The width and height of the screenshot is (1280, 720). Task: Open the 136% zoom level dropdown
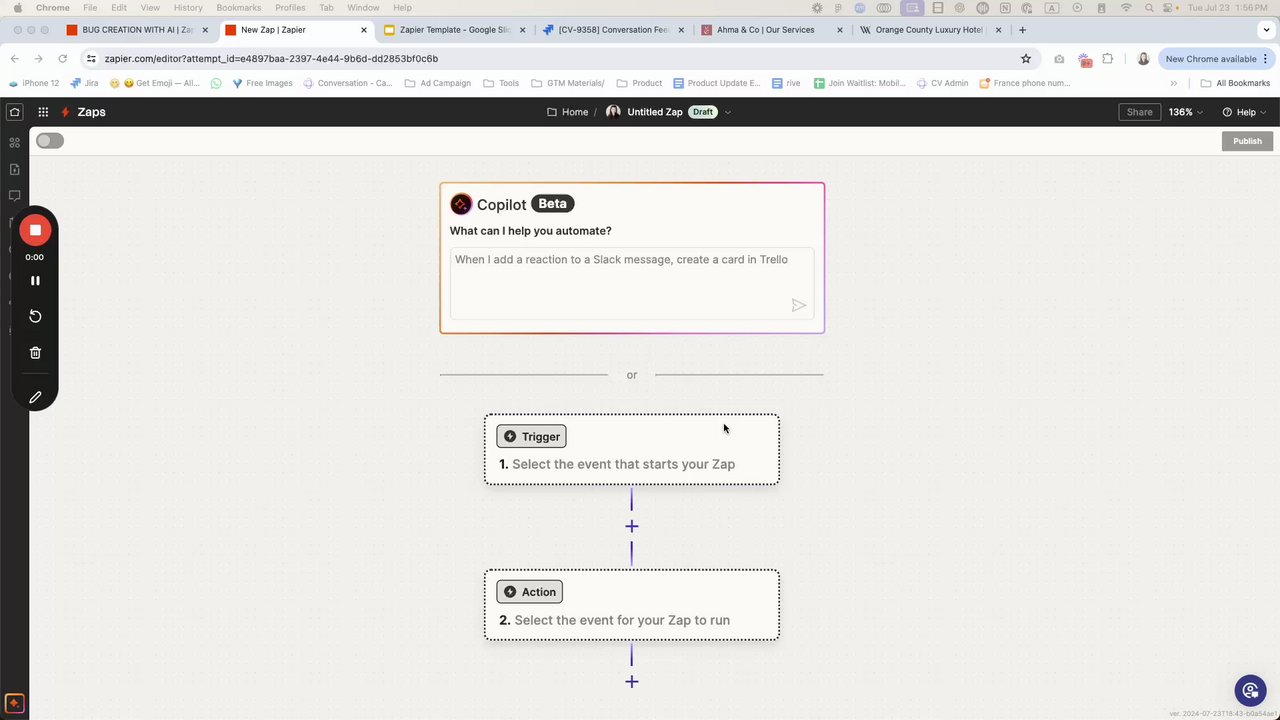click(x=1186, y=112)
